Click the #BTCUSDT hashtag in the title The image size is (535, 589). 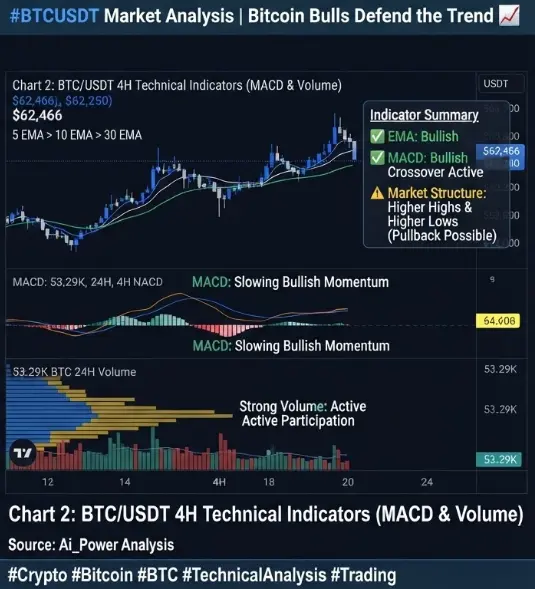point(54,16)
